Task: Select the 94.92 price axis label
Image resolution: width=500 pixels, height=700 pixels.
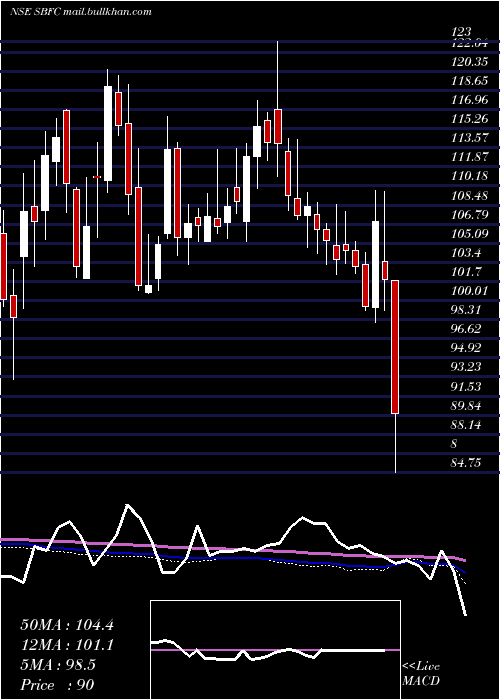Action: pos(467,348)
